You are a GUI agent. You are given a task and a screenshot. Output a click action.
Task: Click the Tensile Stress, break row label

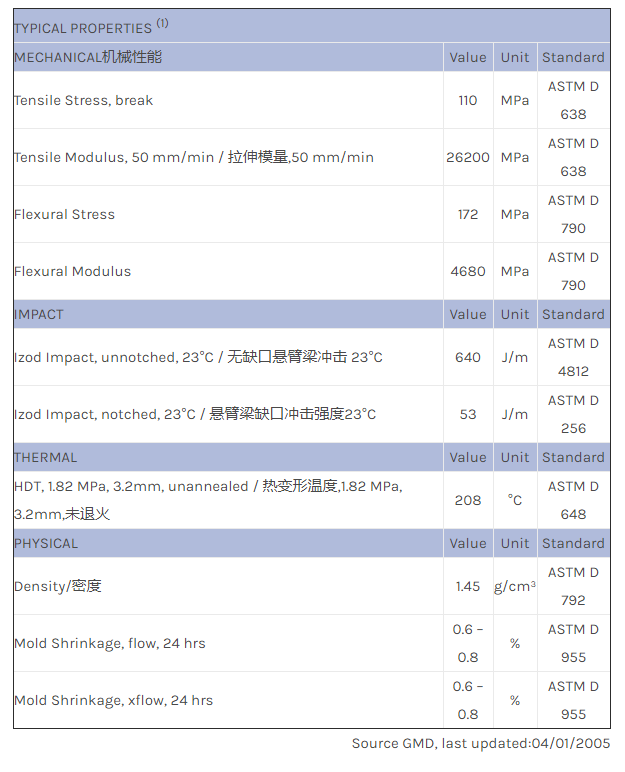(x=84, y=100)
